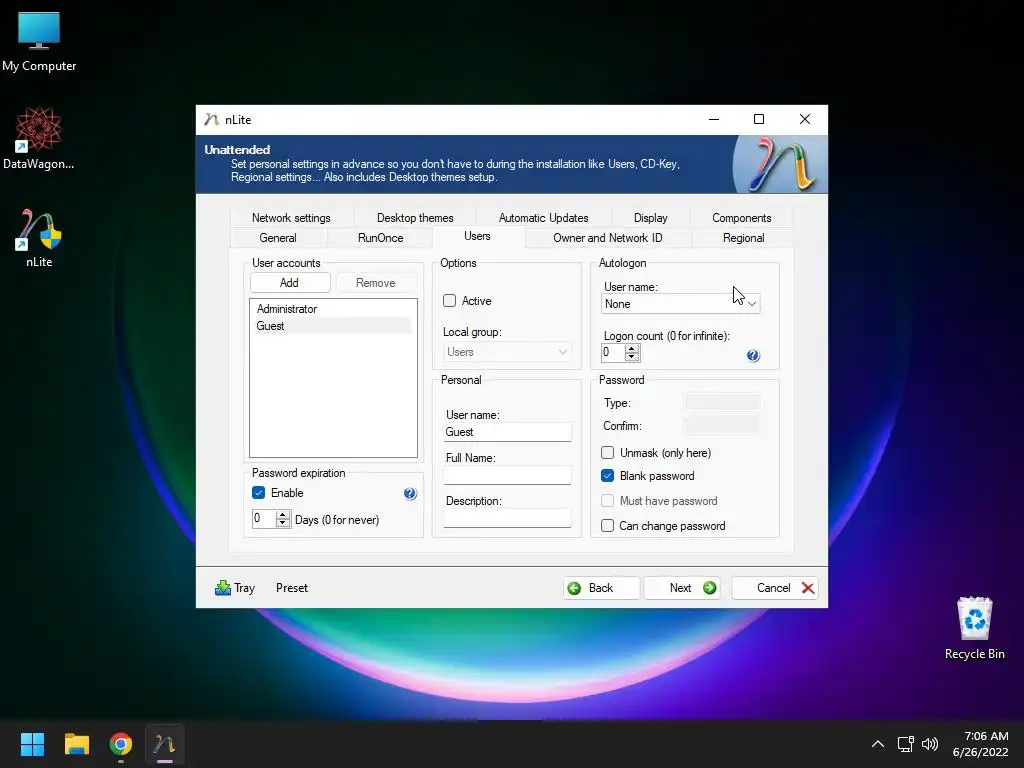Select the nLite taskbar icon
Viewport: 1024px width, 768px height.
(x=165, y=744)
